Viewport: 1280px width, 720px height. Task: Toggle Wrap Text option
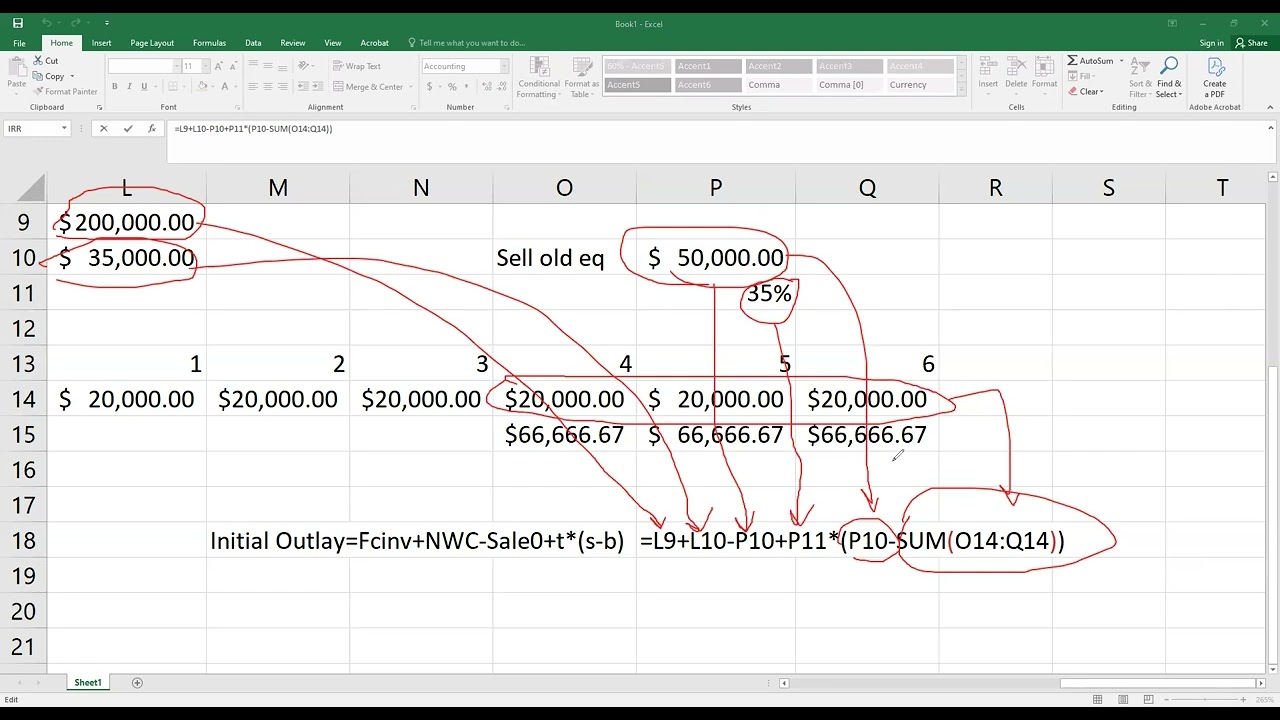pyautogui.click(x=357, y=66)
